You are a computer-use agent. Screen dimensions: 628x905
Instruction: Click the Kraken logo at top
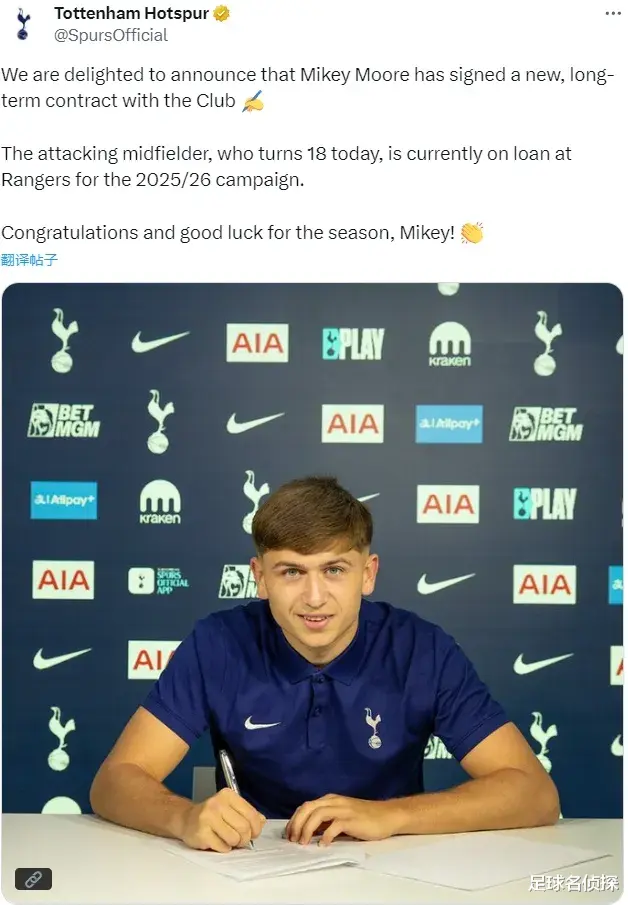coord(450,344)
